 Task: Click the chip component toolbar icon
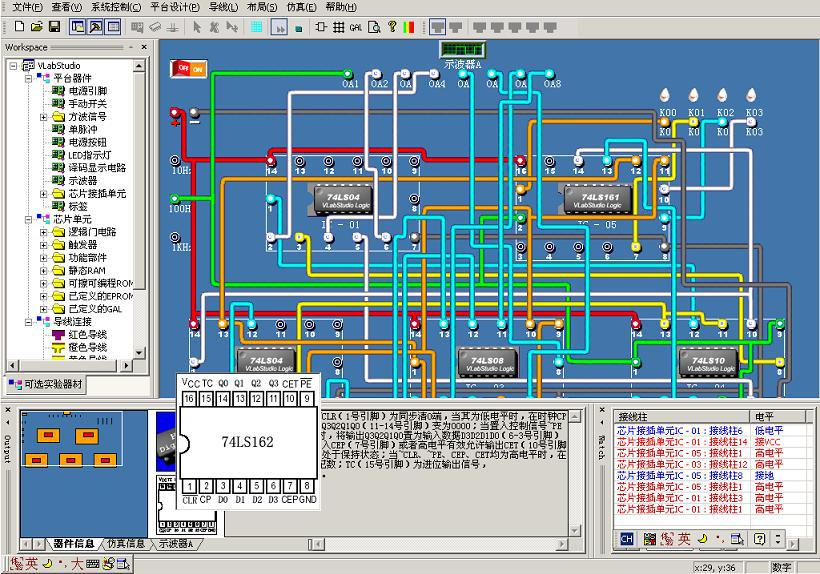pos(321,27)
